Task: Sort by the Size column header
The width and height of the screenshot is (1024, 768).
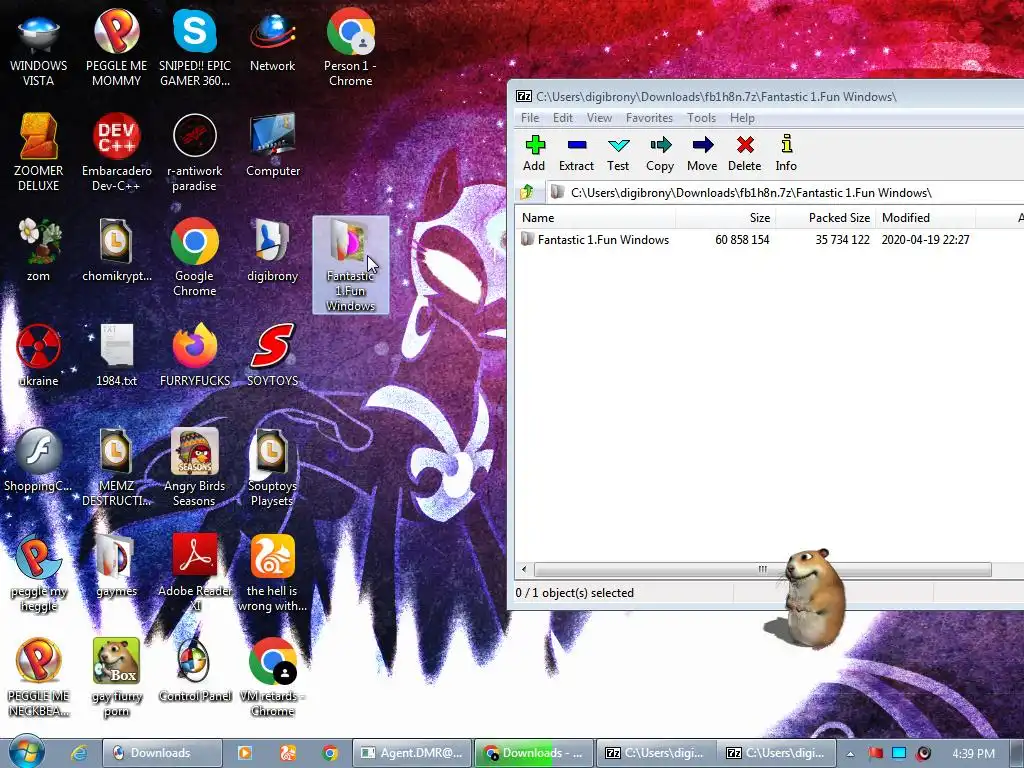Action: [x=725, y=217]
